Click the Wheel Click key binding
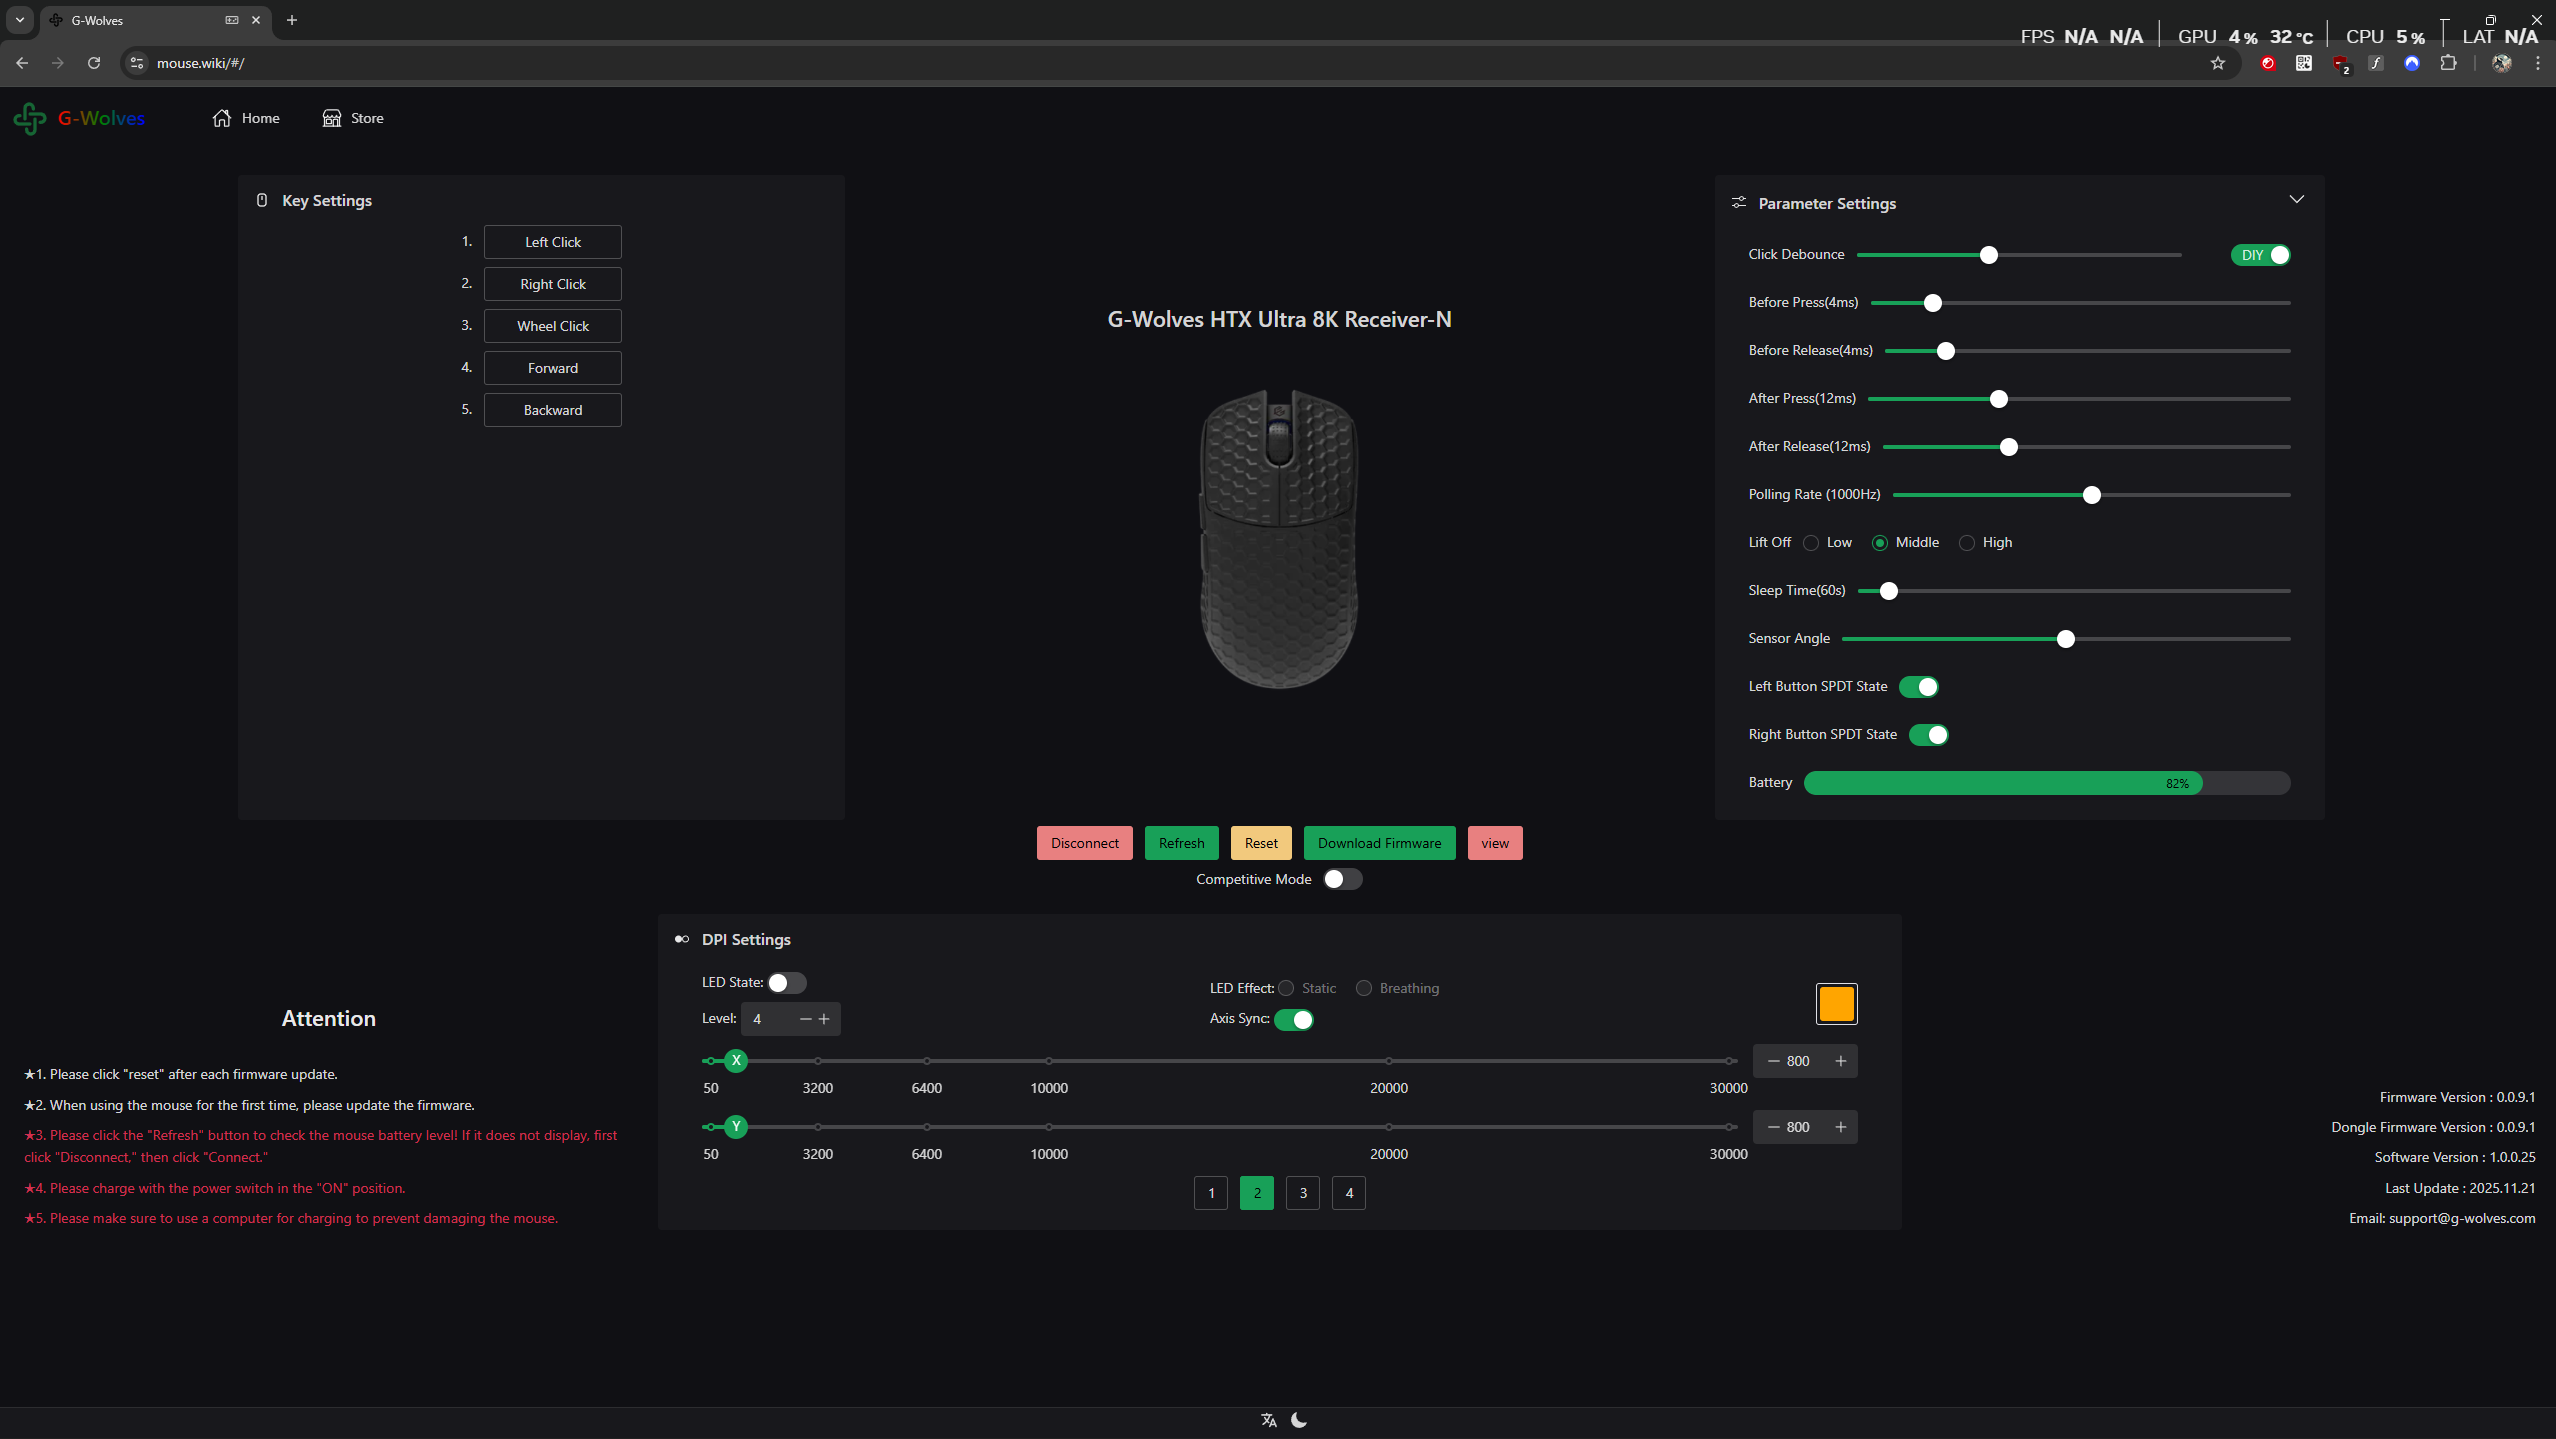The height and width of the screenshot is (1439, 2556). point(552,326)
